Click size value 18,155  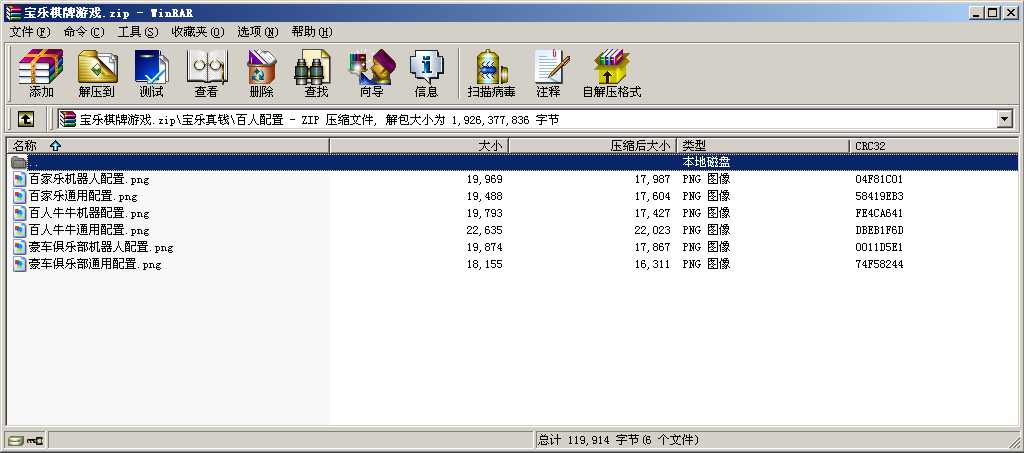pyautogui.click(x=485, y=264)
